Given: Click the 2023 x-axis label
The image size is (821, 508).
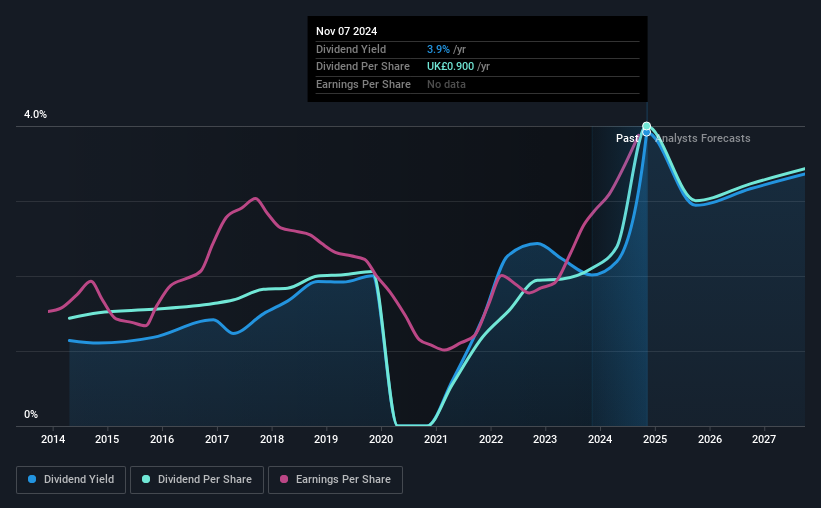Looking at the screenshot, I should click(545, 439).
